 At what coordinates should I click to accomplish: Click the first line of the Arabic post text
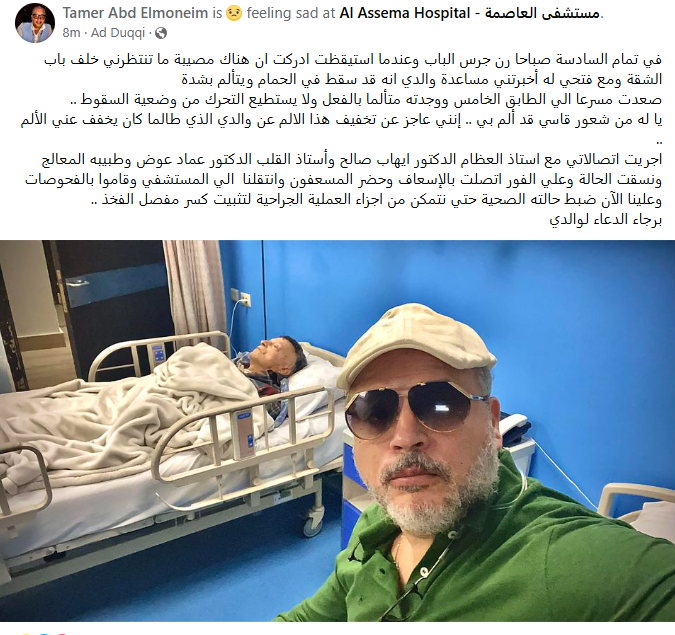click(353, 59)
